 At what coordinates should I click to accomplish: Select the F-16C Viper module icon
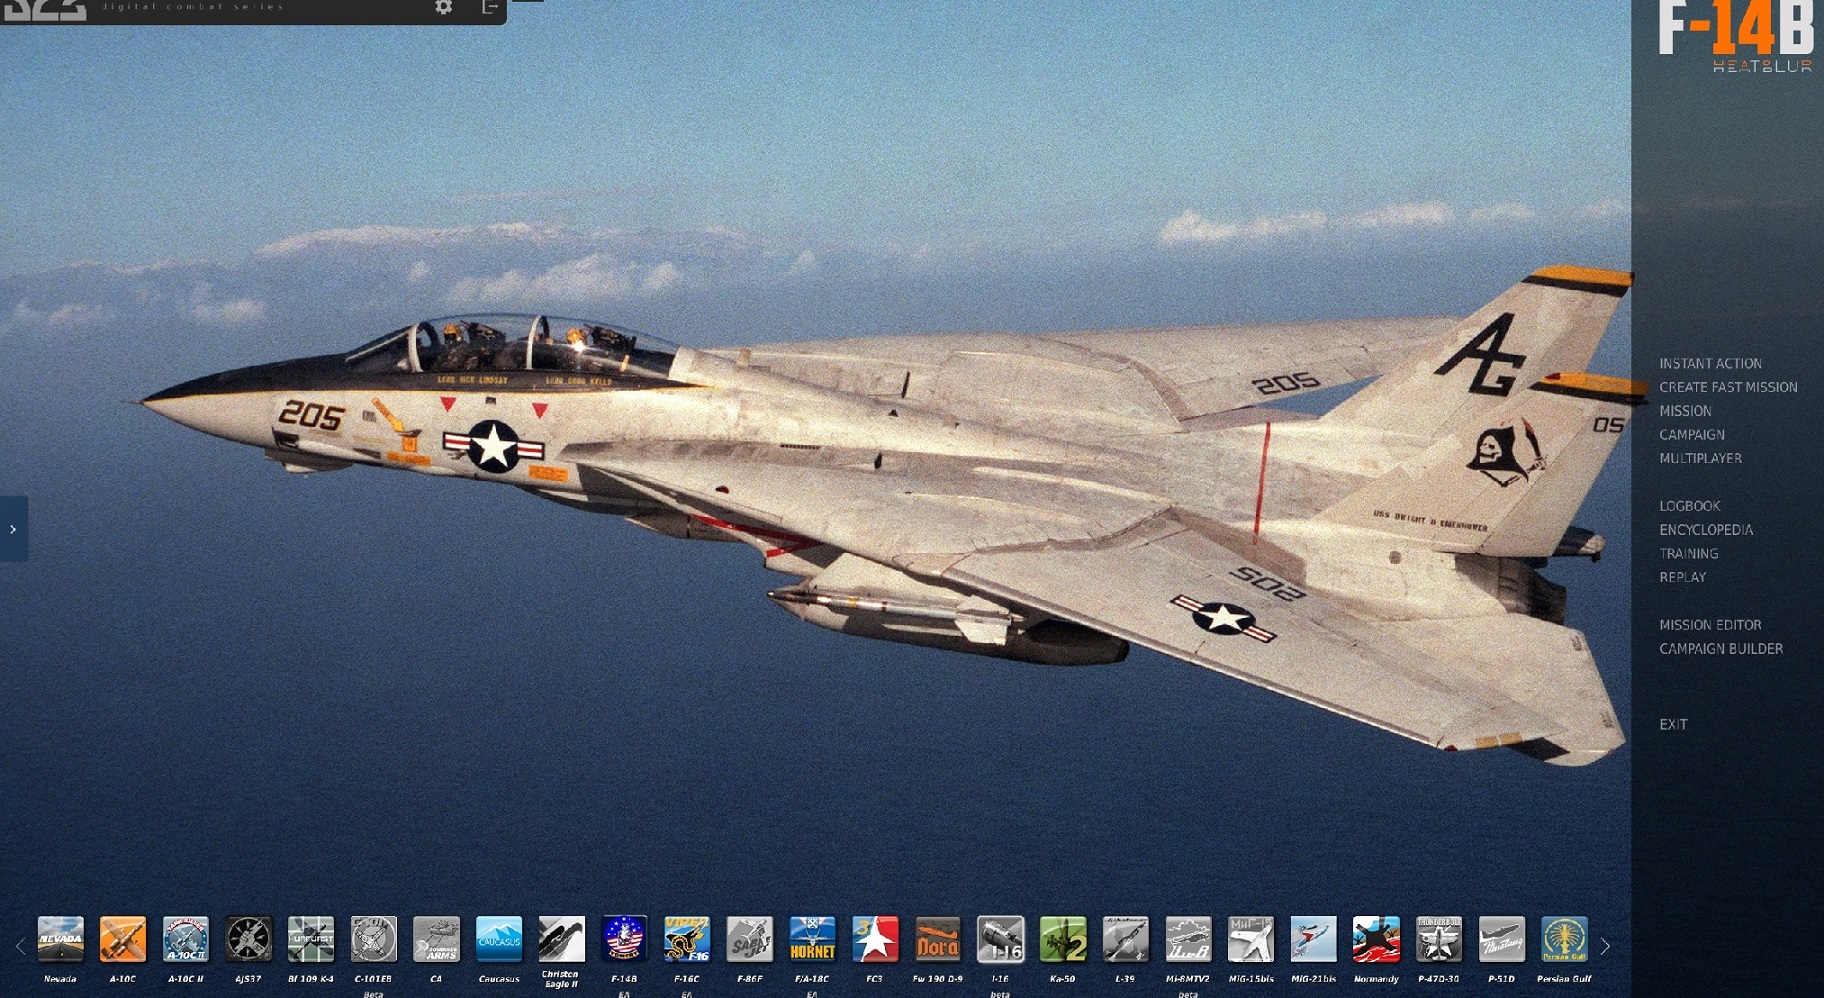click(687, 940)
